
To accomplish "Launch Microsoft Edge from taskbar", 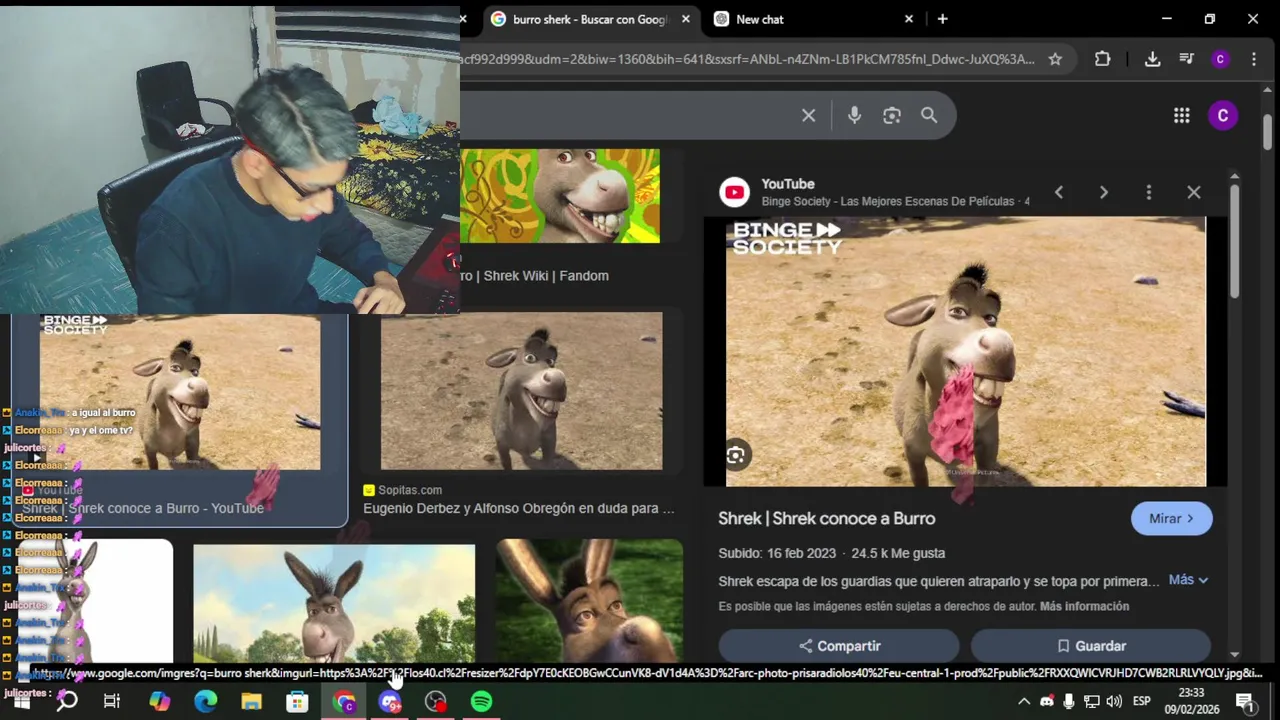I will click(x=206, y=702).
